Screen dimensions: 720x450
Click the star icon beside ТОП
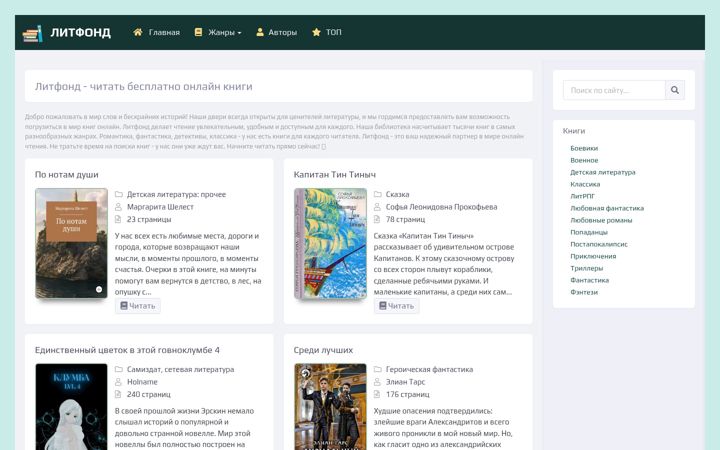[316, 32]
